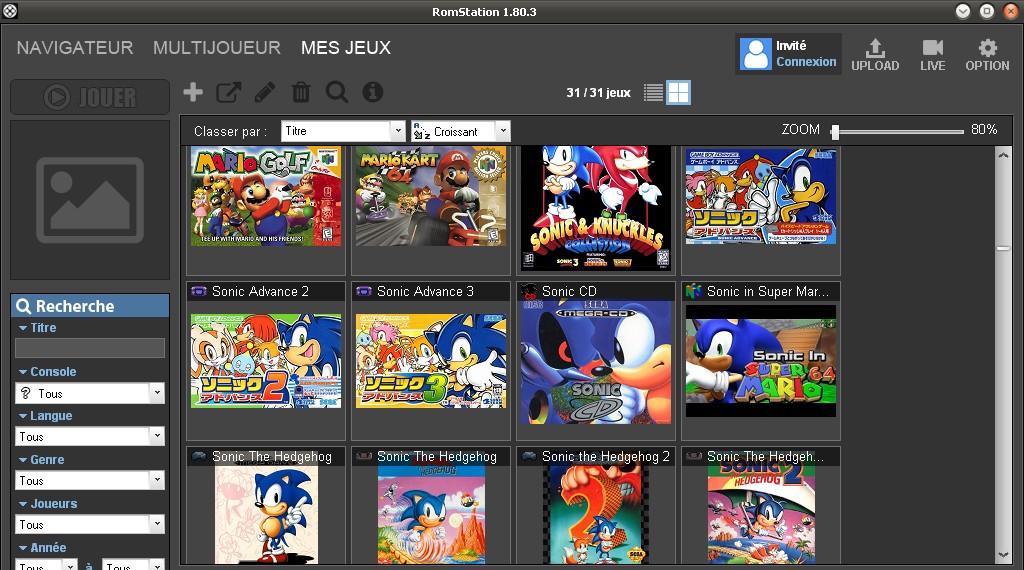Click the placeholder image preview panel

(x=90, y=200)
